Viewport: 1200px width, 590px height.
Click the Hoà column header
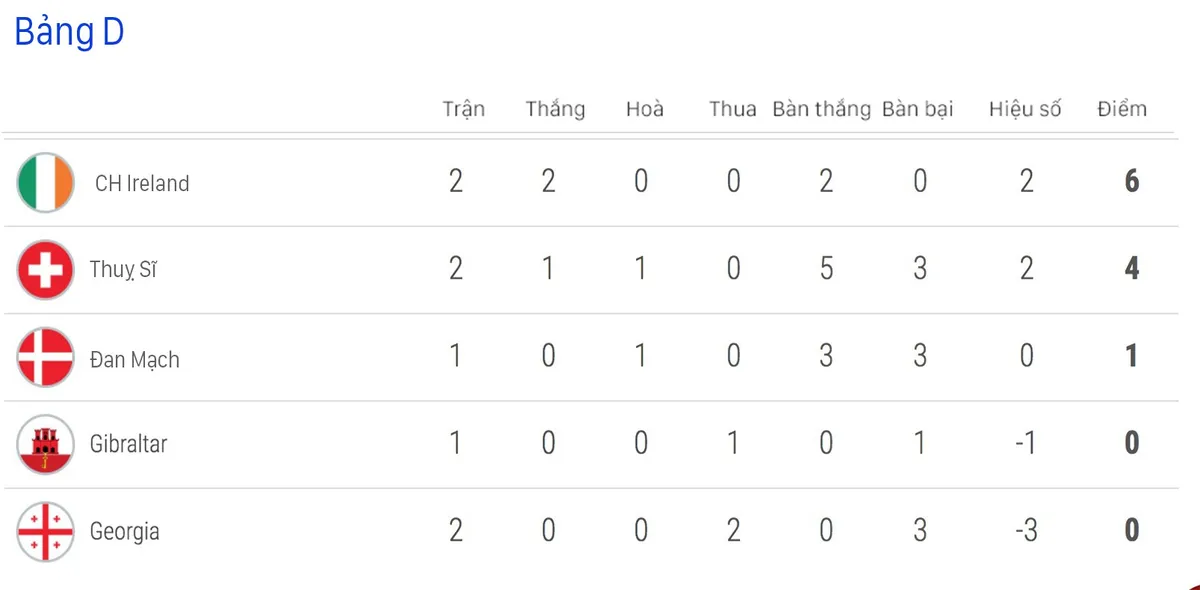click(645, 109)
